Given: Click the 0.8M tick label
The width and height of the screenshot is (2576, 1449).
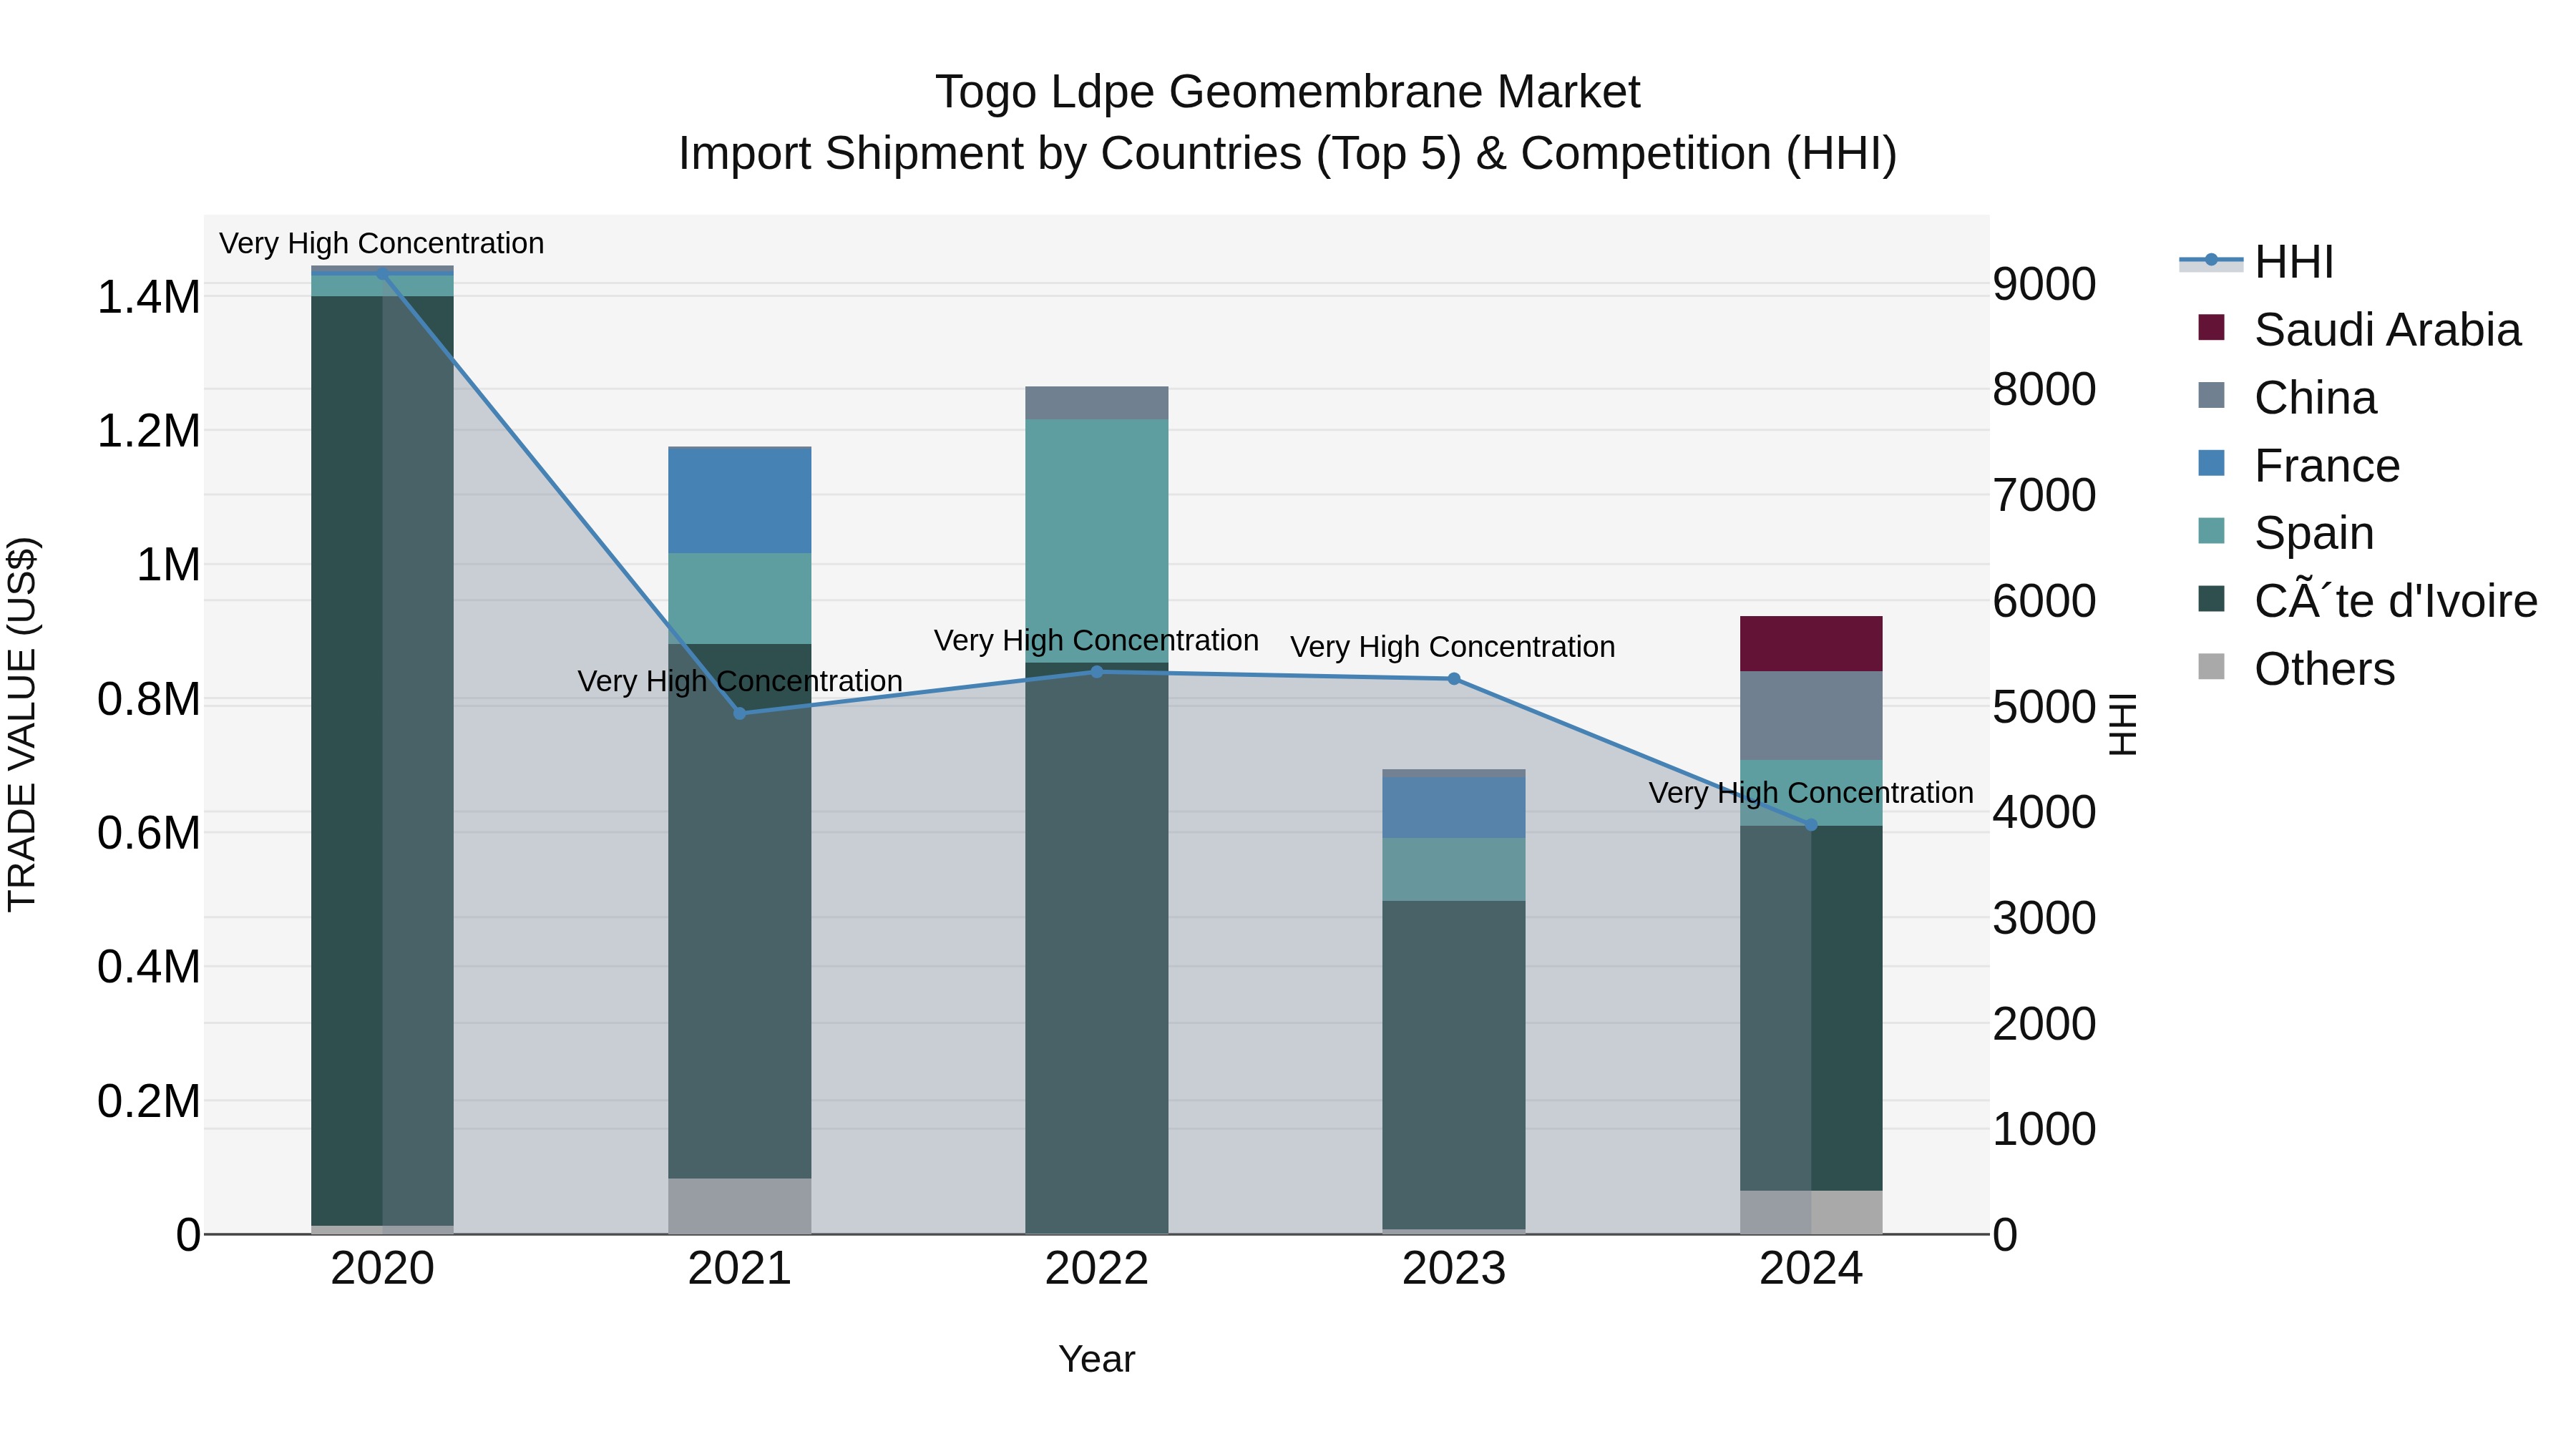Looking at the screenshot, I should [149, 699].
